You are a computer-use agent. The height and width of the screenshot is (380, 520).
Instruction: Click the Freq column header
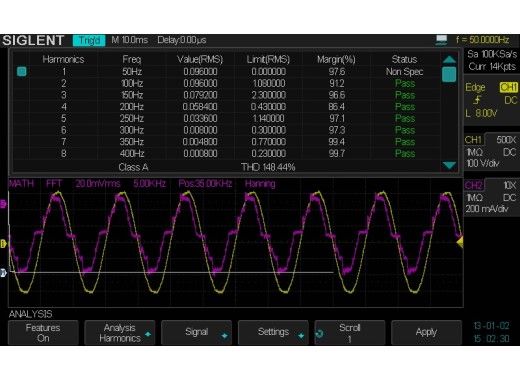click(132, 60)
